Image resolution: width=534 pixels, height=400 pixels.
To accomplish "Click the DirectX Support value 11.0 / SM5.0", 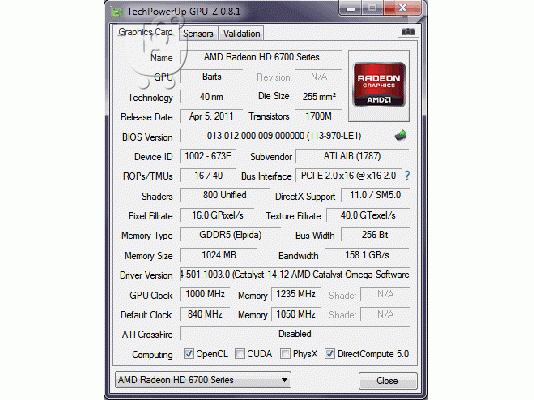I will click(x=375, y=195).
